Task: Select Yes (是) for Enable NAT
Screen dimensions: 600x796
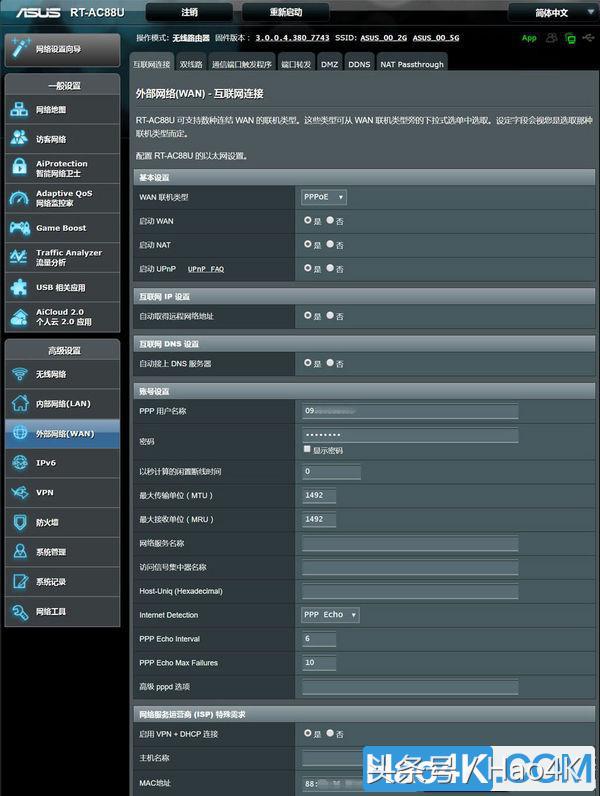Action: pos(308,244)
